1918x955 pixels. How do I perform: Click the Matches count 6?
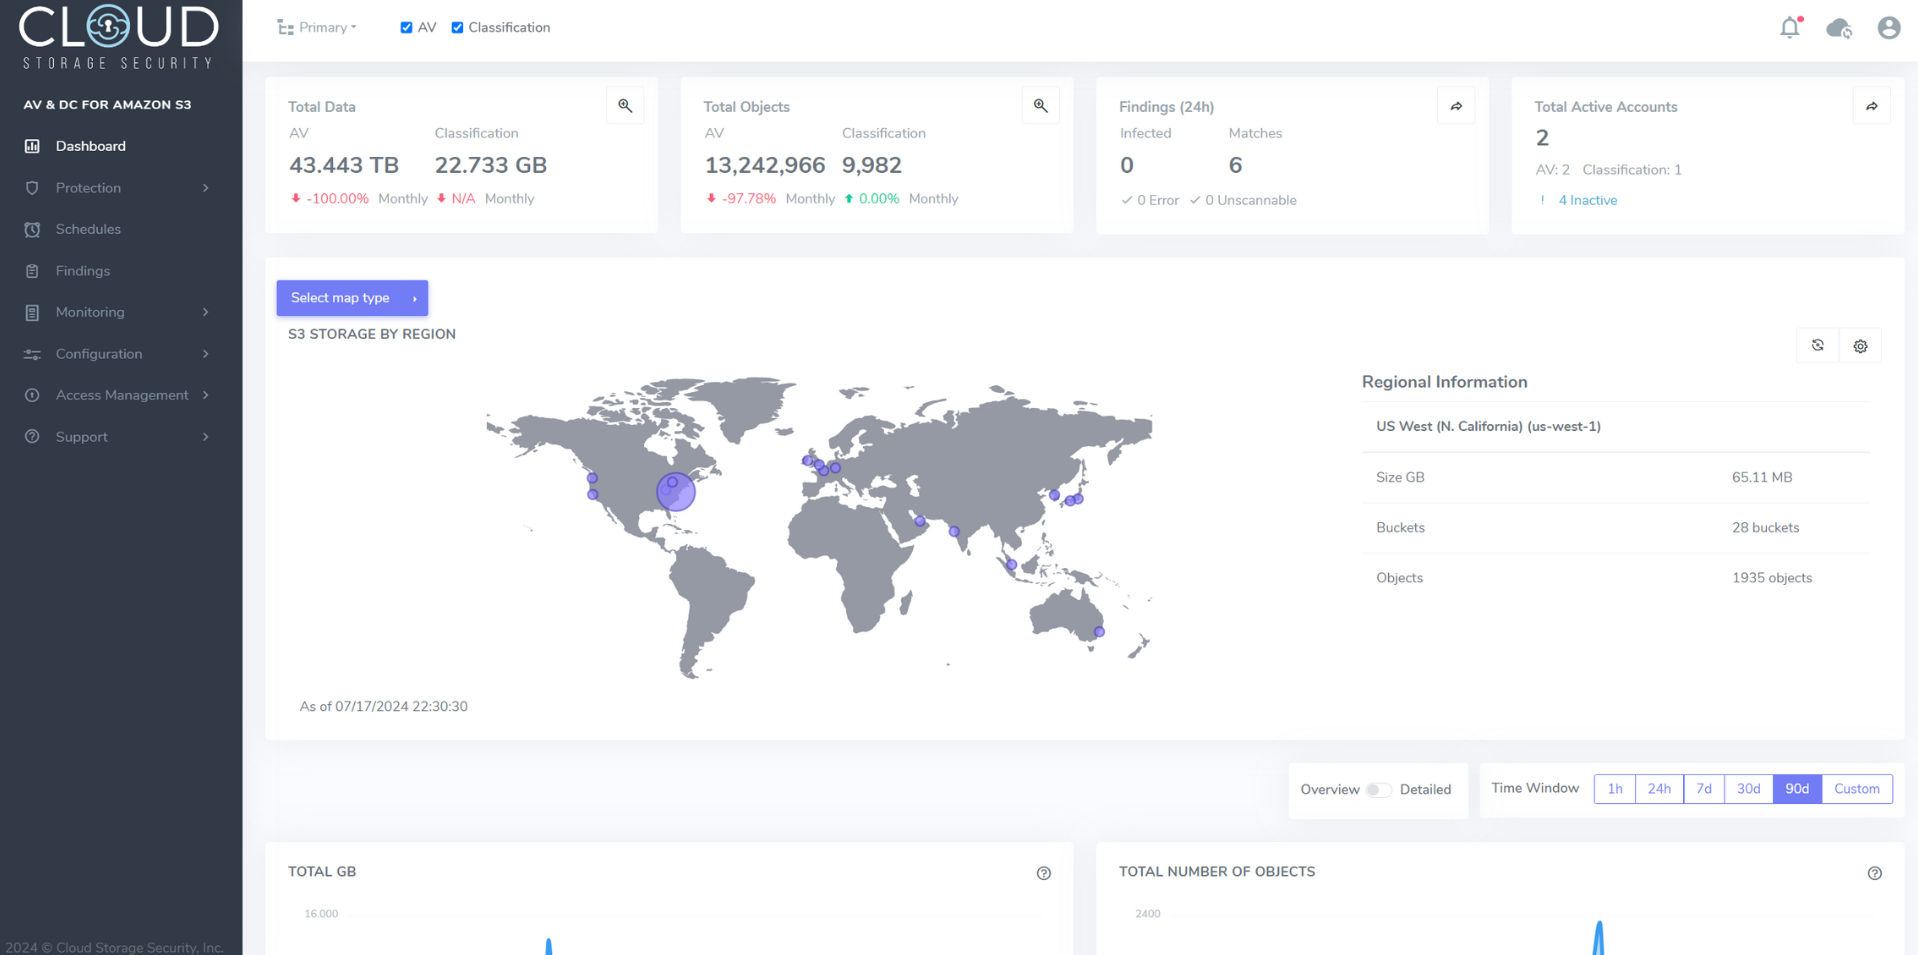tap(1235, 165)
